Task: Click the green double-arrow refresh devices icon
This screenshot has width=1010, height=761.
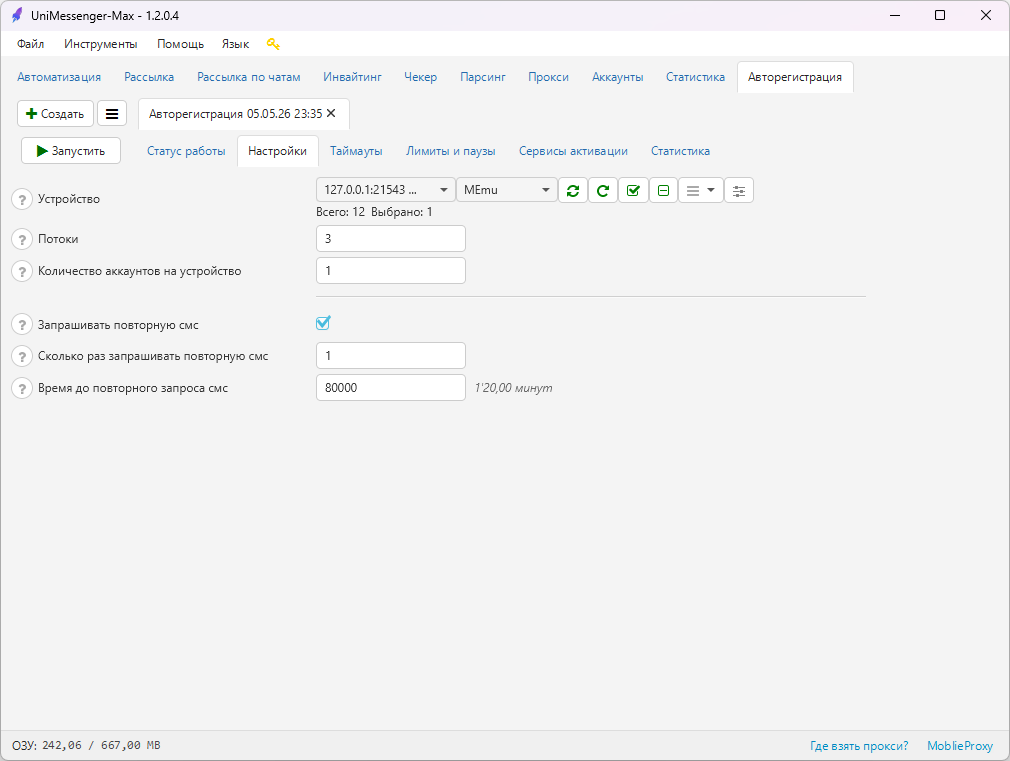Action: 573,190
